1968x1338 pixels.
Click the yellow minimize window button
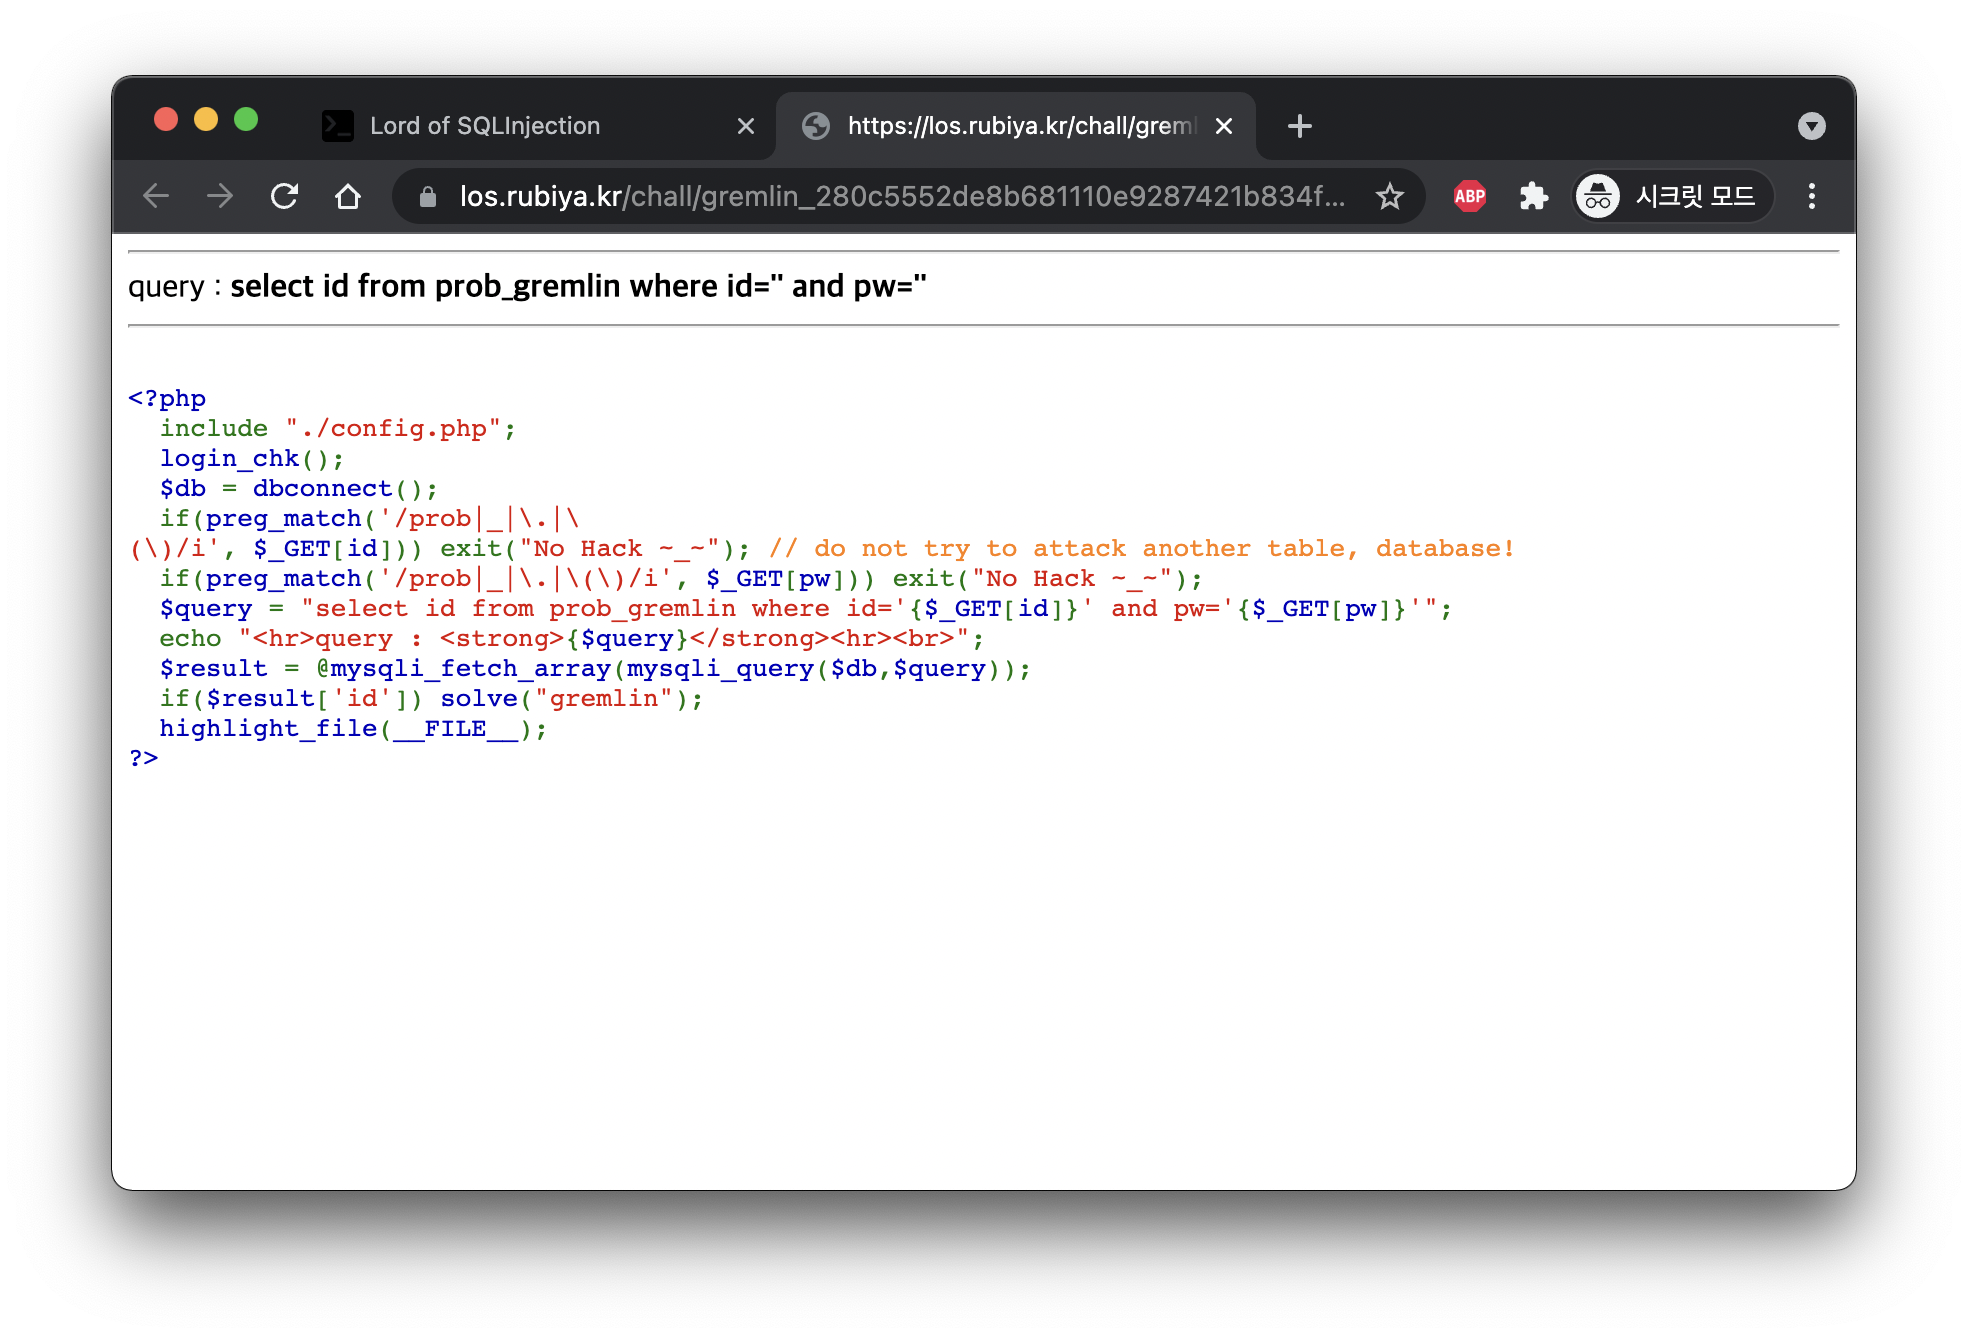tap(206, 120)
